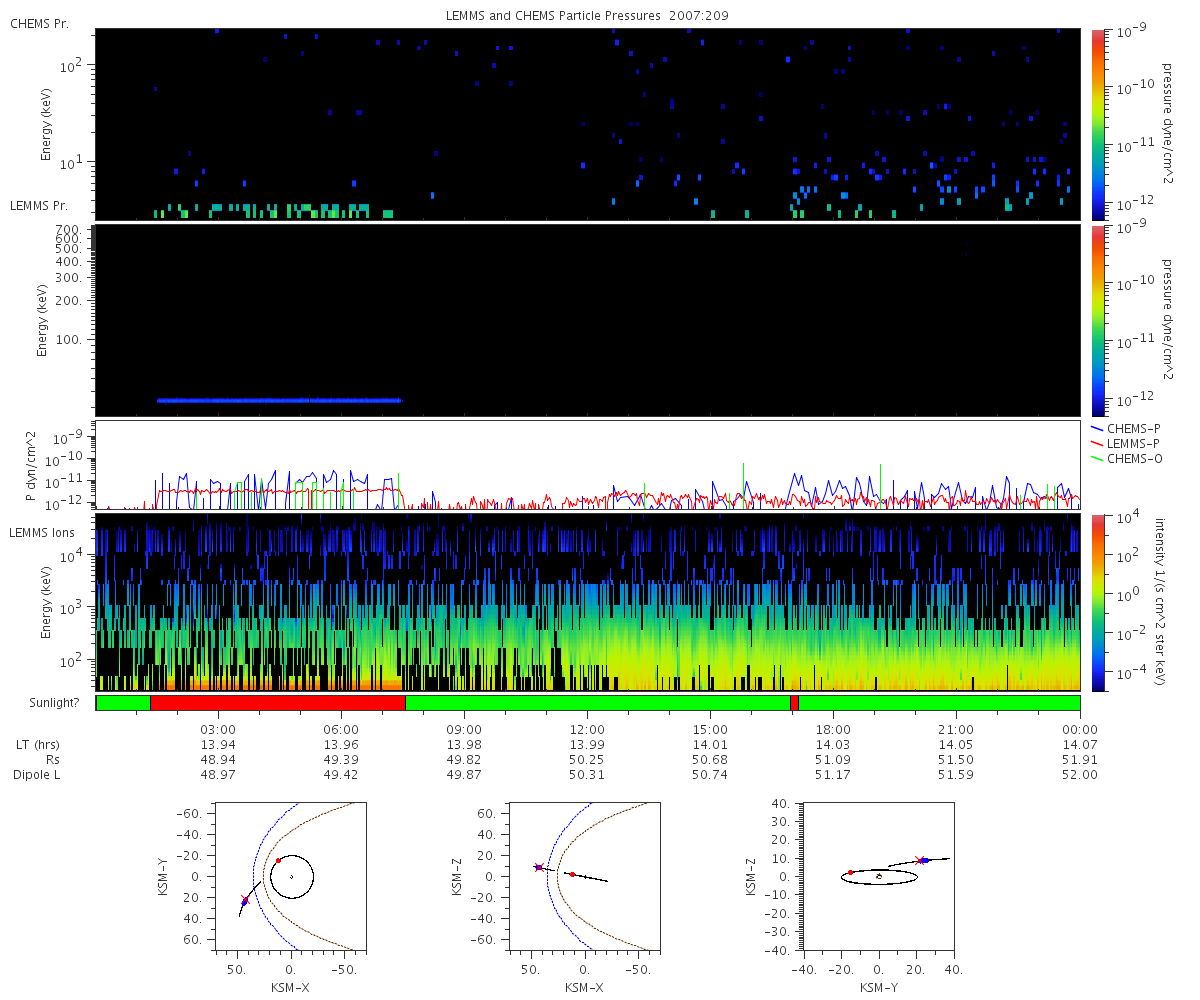Click the small red segment near 17:00 on Sunlight bar
Image resolution: width=1200 pixels, height=1000 pixels.
(x=794, y=703)
